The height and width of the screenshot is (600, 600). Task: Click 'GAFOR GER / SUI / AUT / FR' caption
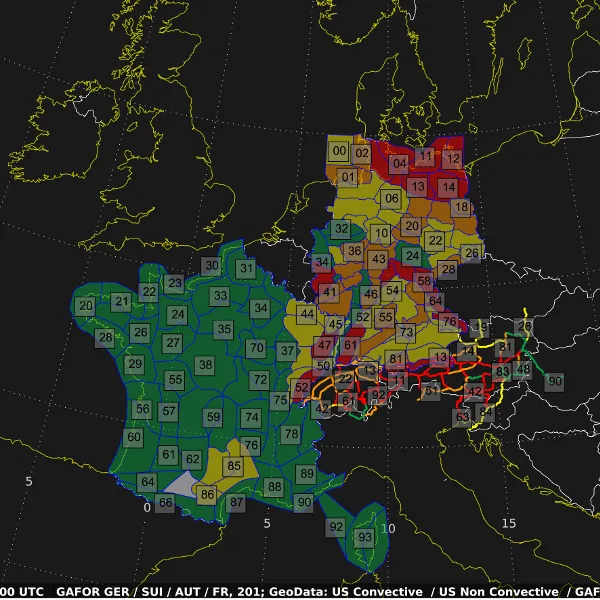pyautogui.click(x=145, y=592)
